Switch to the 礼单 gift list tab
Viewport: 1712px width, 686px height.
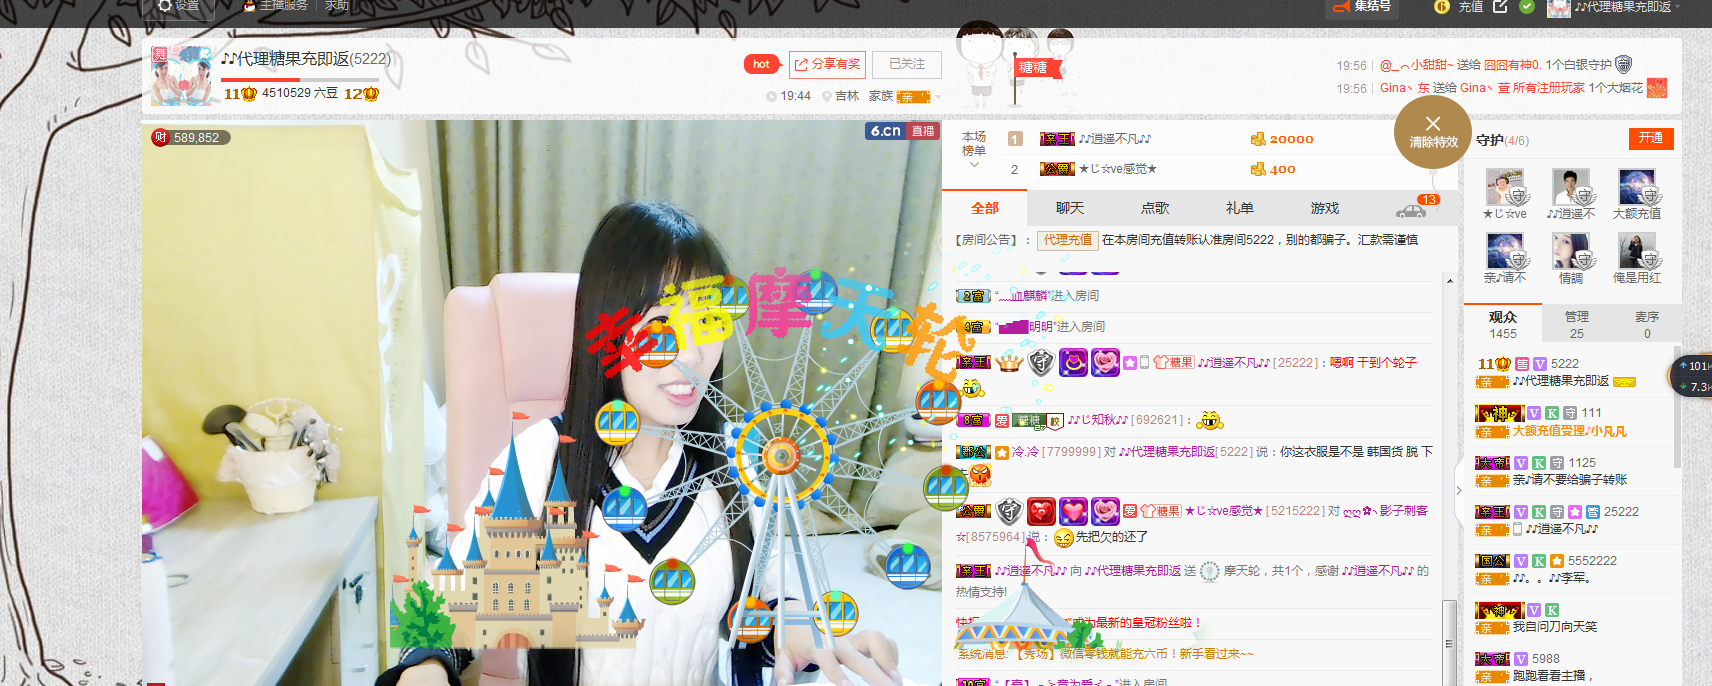pyautogui.click(x=1239, y=208)
